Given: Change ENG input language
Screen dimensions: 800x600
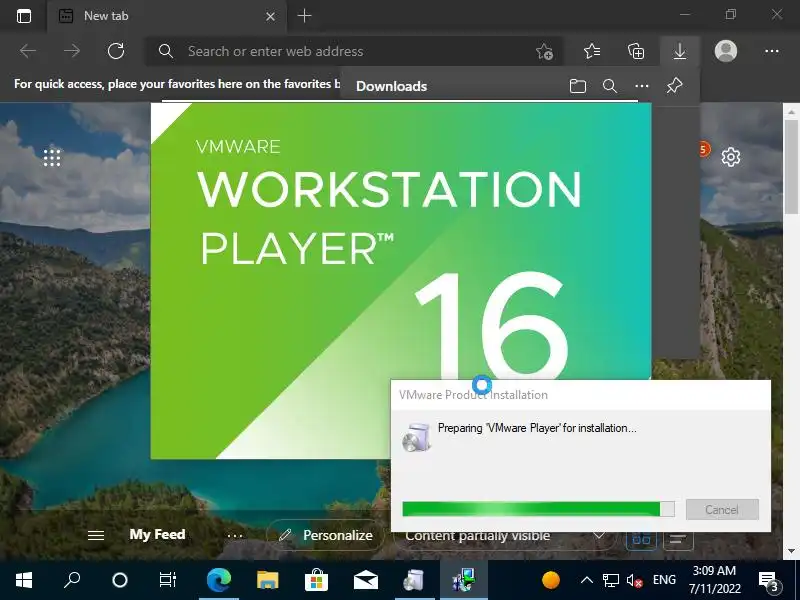Looking at the screenshot, I should tap(664, 580).
